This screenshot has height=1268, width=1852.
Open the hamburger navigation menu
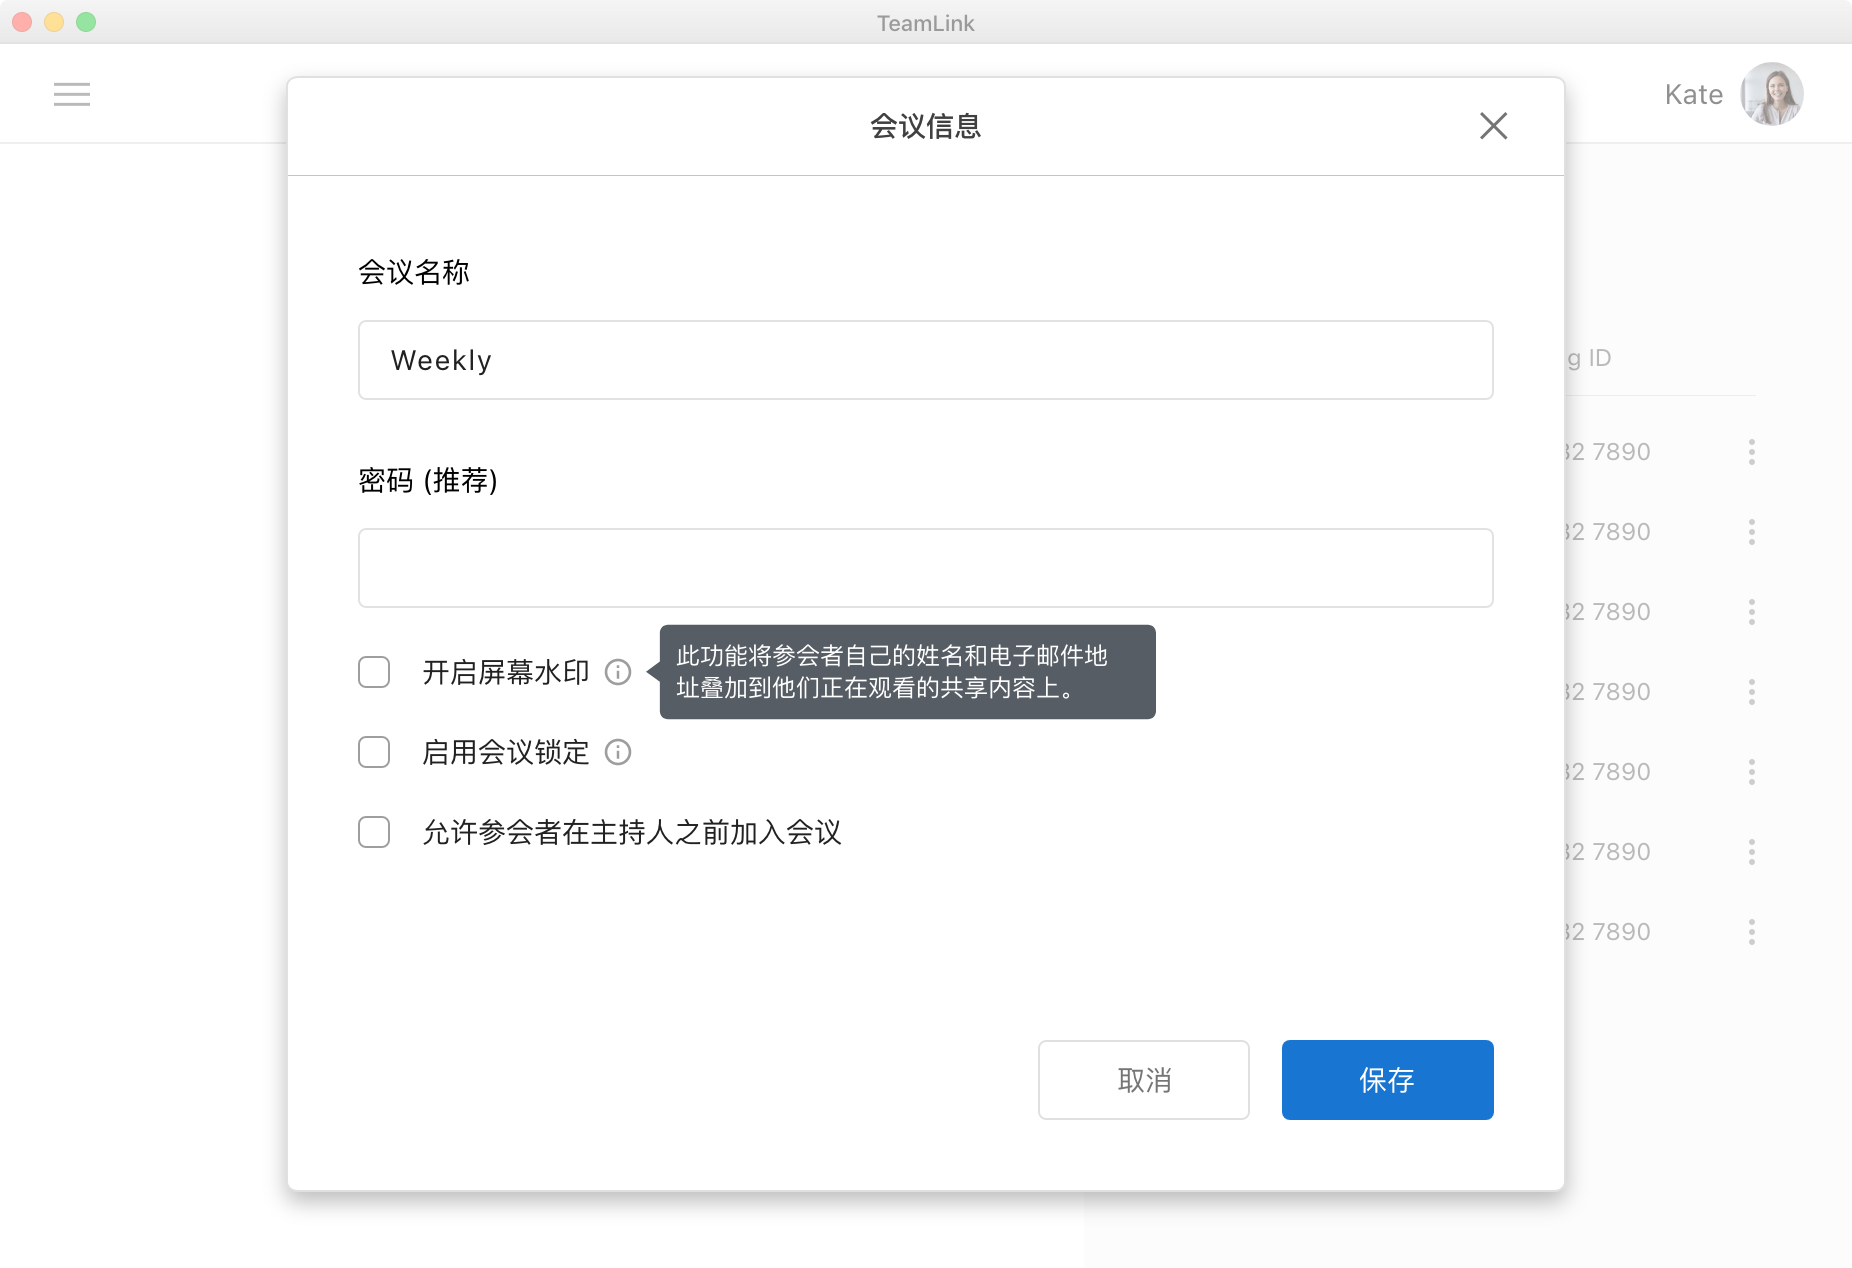[71, 93]
